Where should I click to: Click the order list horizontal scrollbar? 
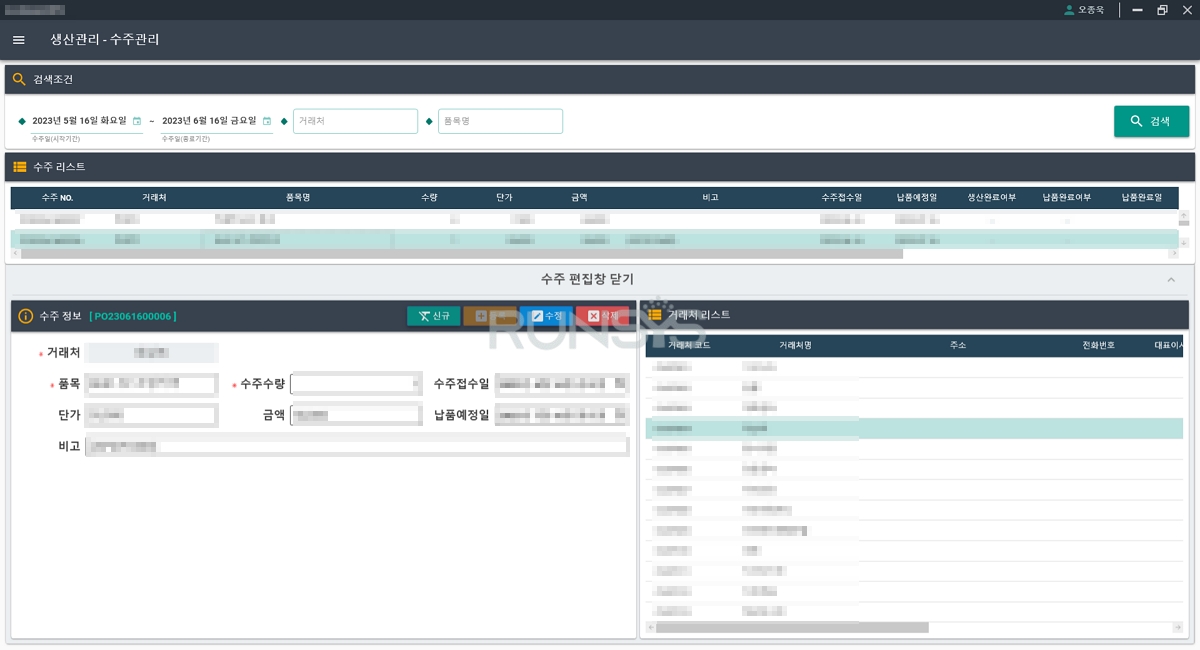pos(460,254)
